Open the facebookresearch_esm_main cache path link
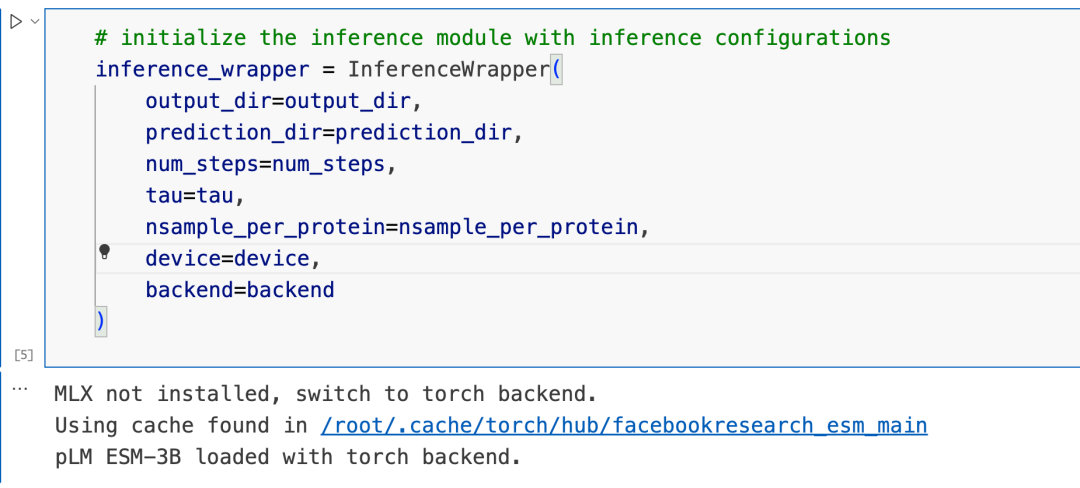The image size is (1080, 488). tap(624, 426)
